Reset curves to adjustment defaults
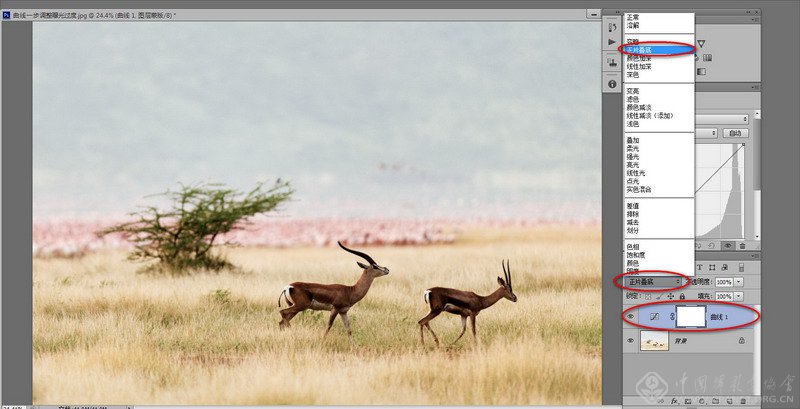 point(711,245)
